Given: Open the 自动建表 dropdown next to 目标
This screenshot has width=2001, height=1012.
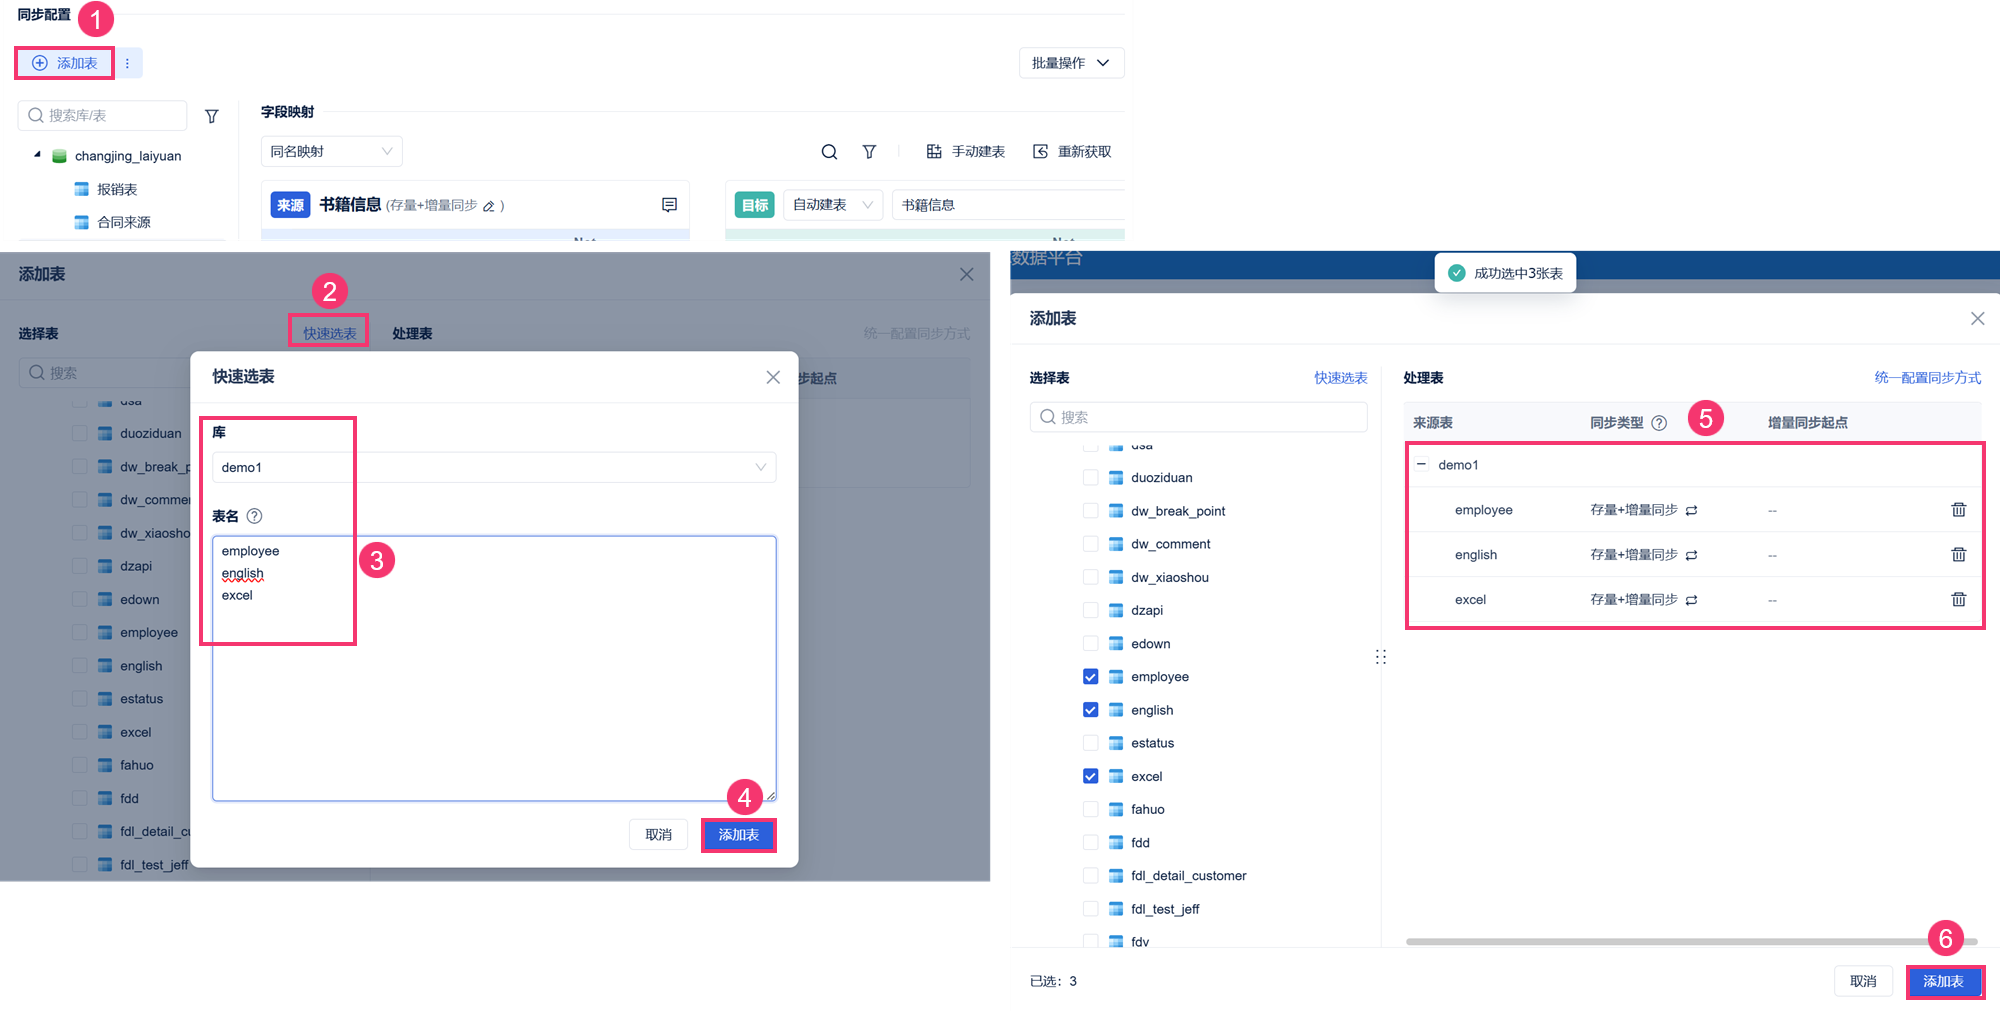Looking at the screenshot, I should (x=832, y=205).
